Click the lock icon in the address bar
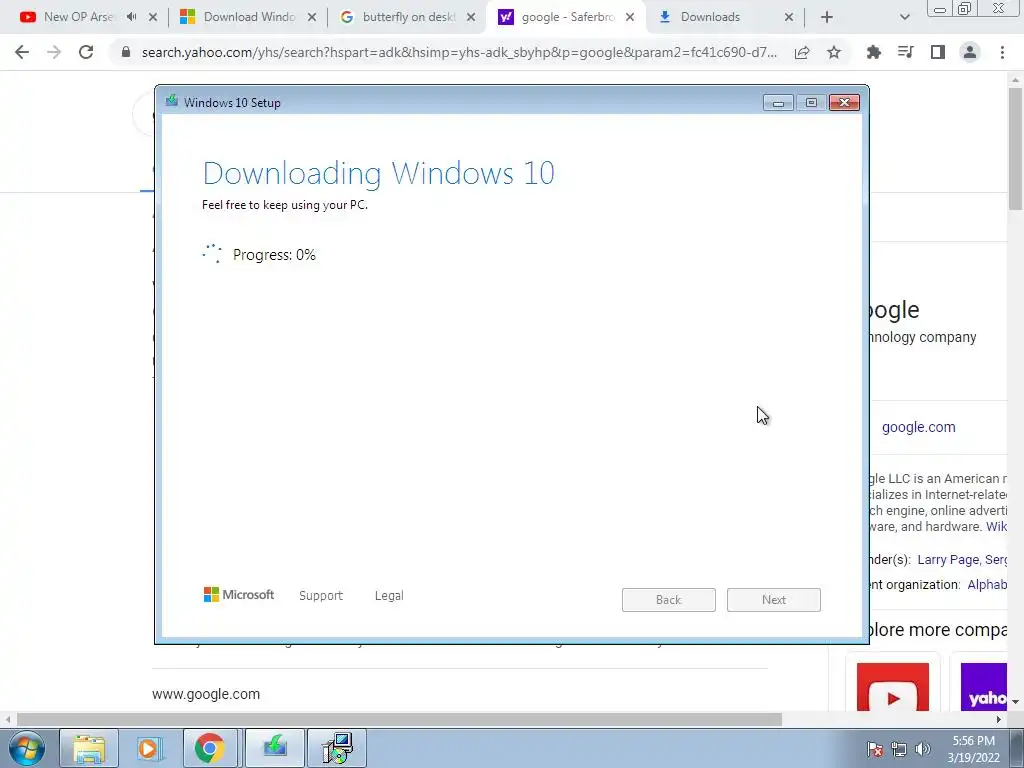The height and width of the screenshot is (768, 1024). pyautogui.click(x=126, y=52)
